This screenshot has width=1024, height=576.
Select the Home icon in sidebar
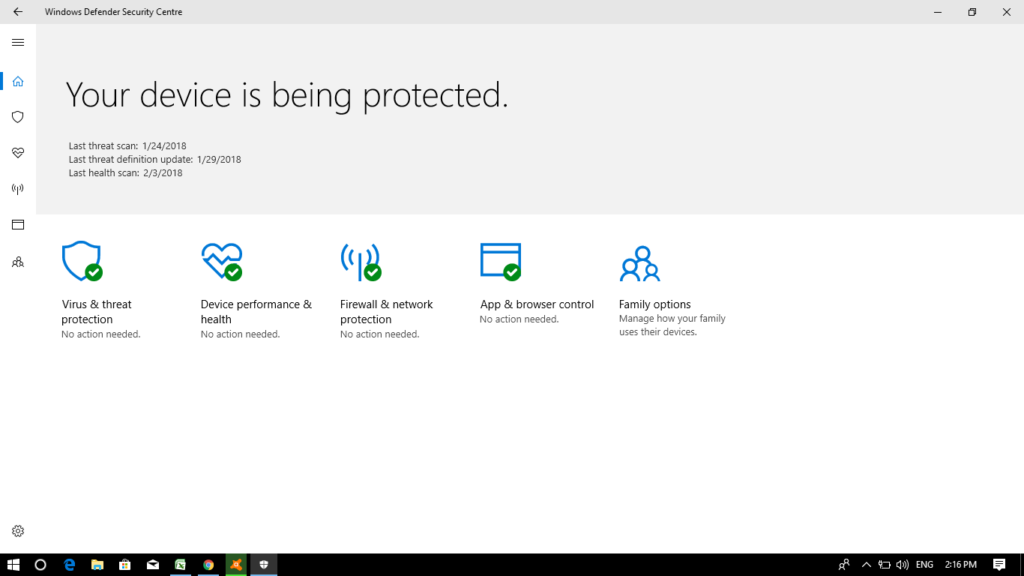(x=18, y=81)
